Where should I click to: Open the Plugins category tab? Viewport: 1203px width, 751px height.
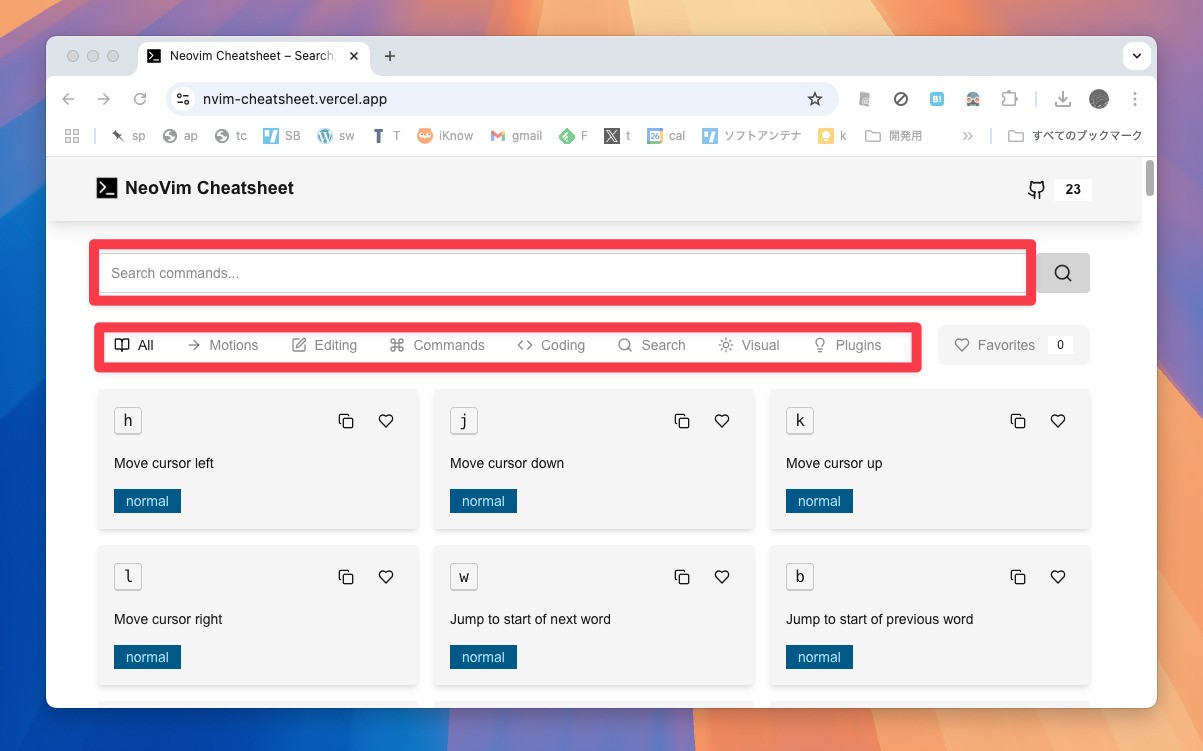tap(847, 345)
